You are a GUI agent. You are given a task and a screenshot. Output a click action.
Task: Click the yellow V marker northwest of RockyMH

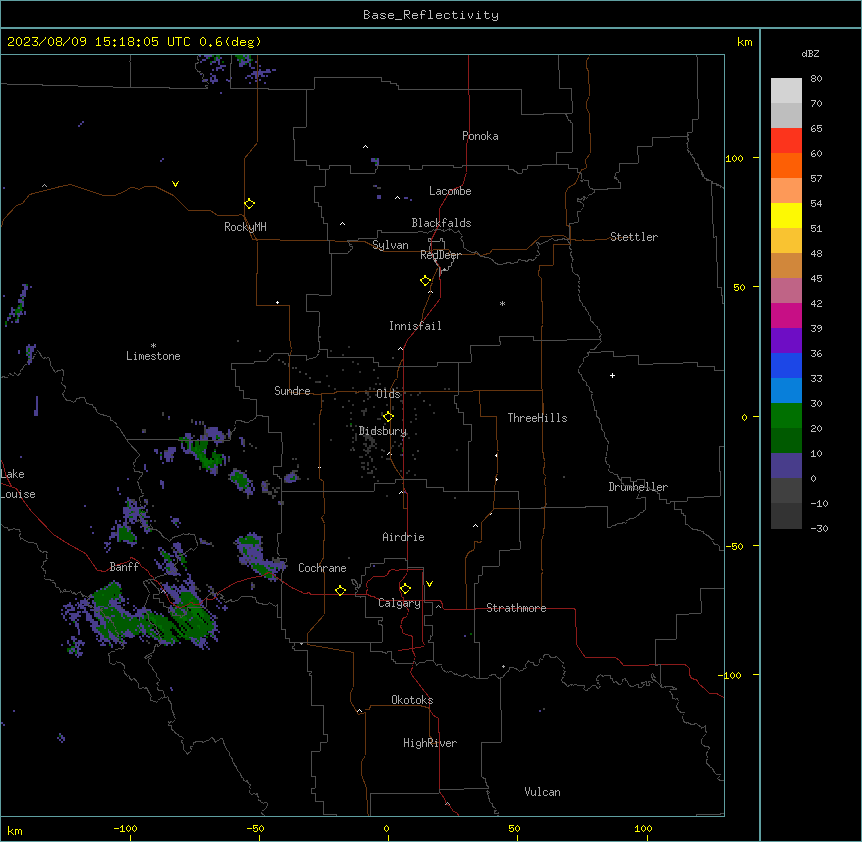[175, 184]
